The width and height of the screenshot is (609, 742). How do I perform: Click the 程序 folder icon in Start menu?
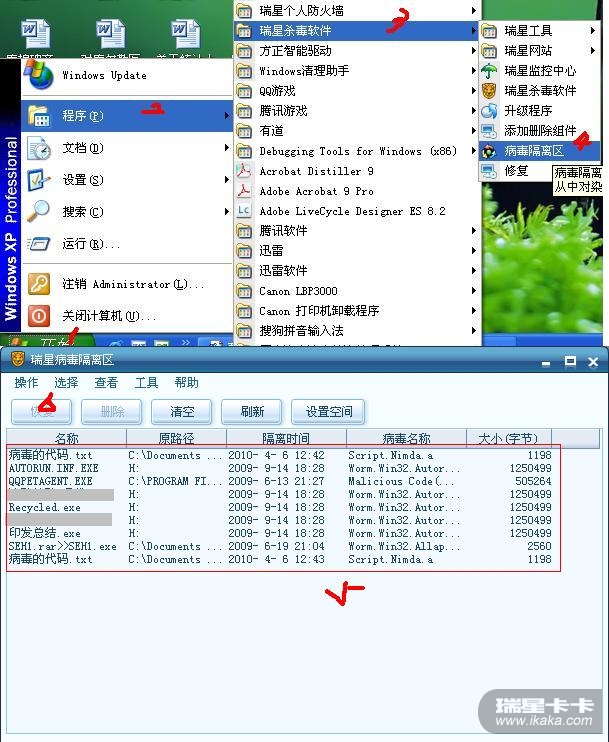click(39, 116)
